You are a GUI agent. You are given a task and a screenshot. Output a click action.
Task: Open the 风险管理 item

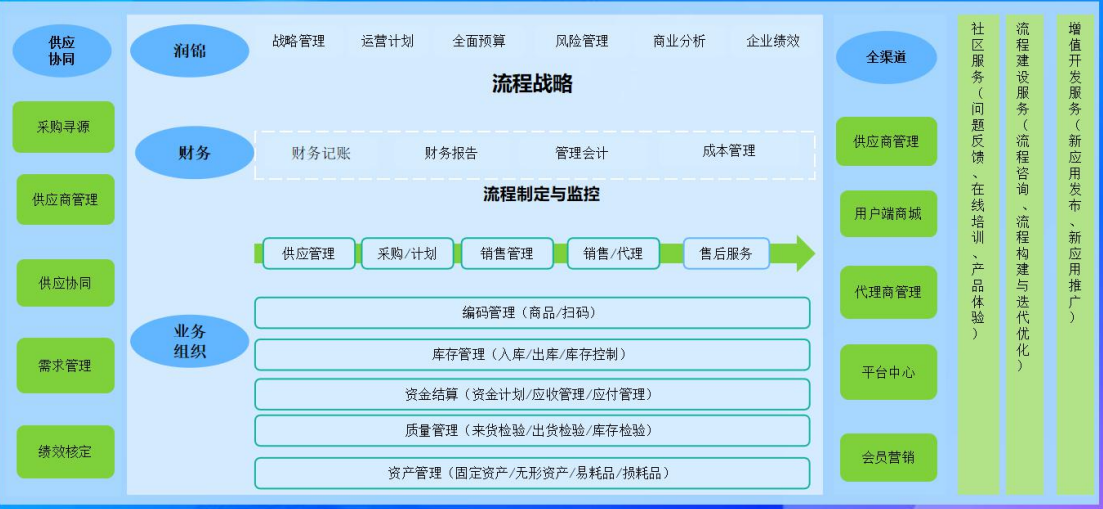[582, 41]
